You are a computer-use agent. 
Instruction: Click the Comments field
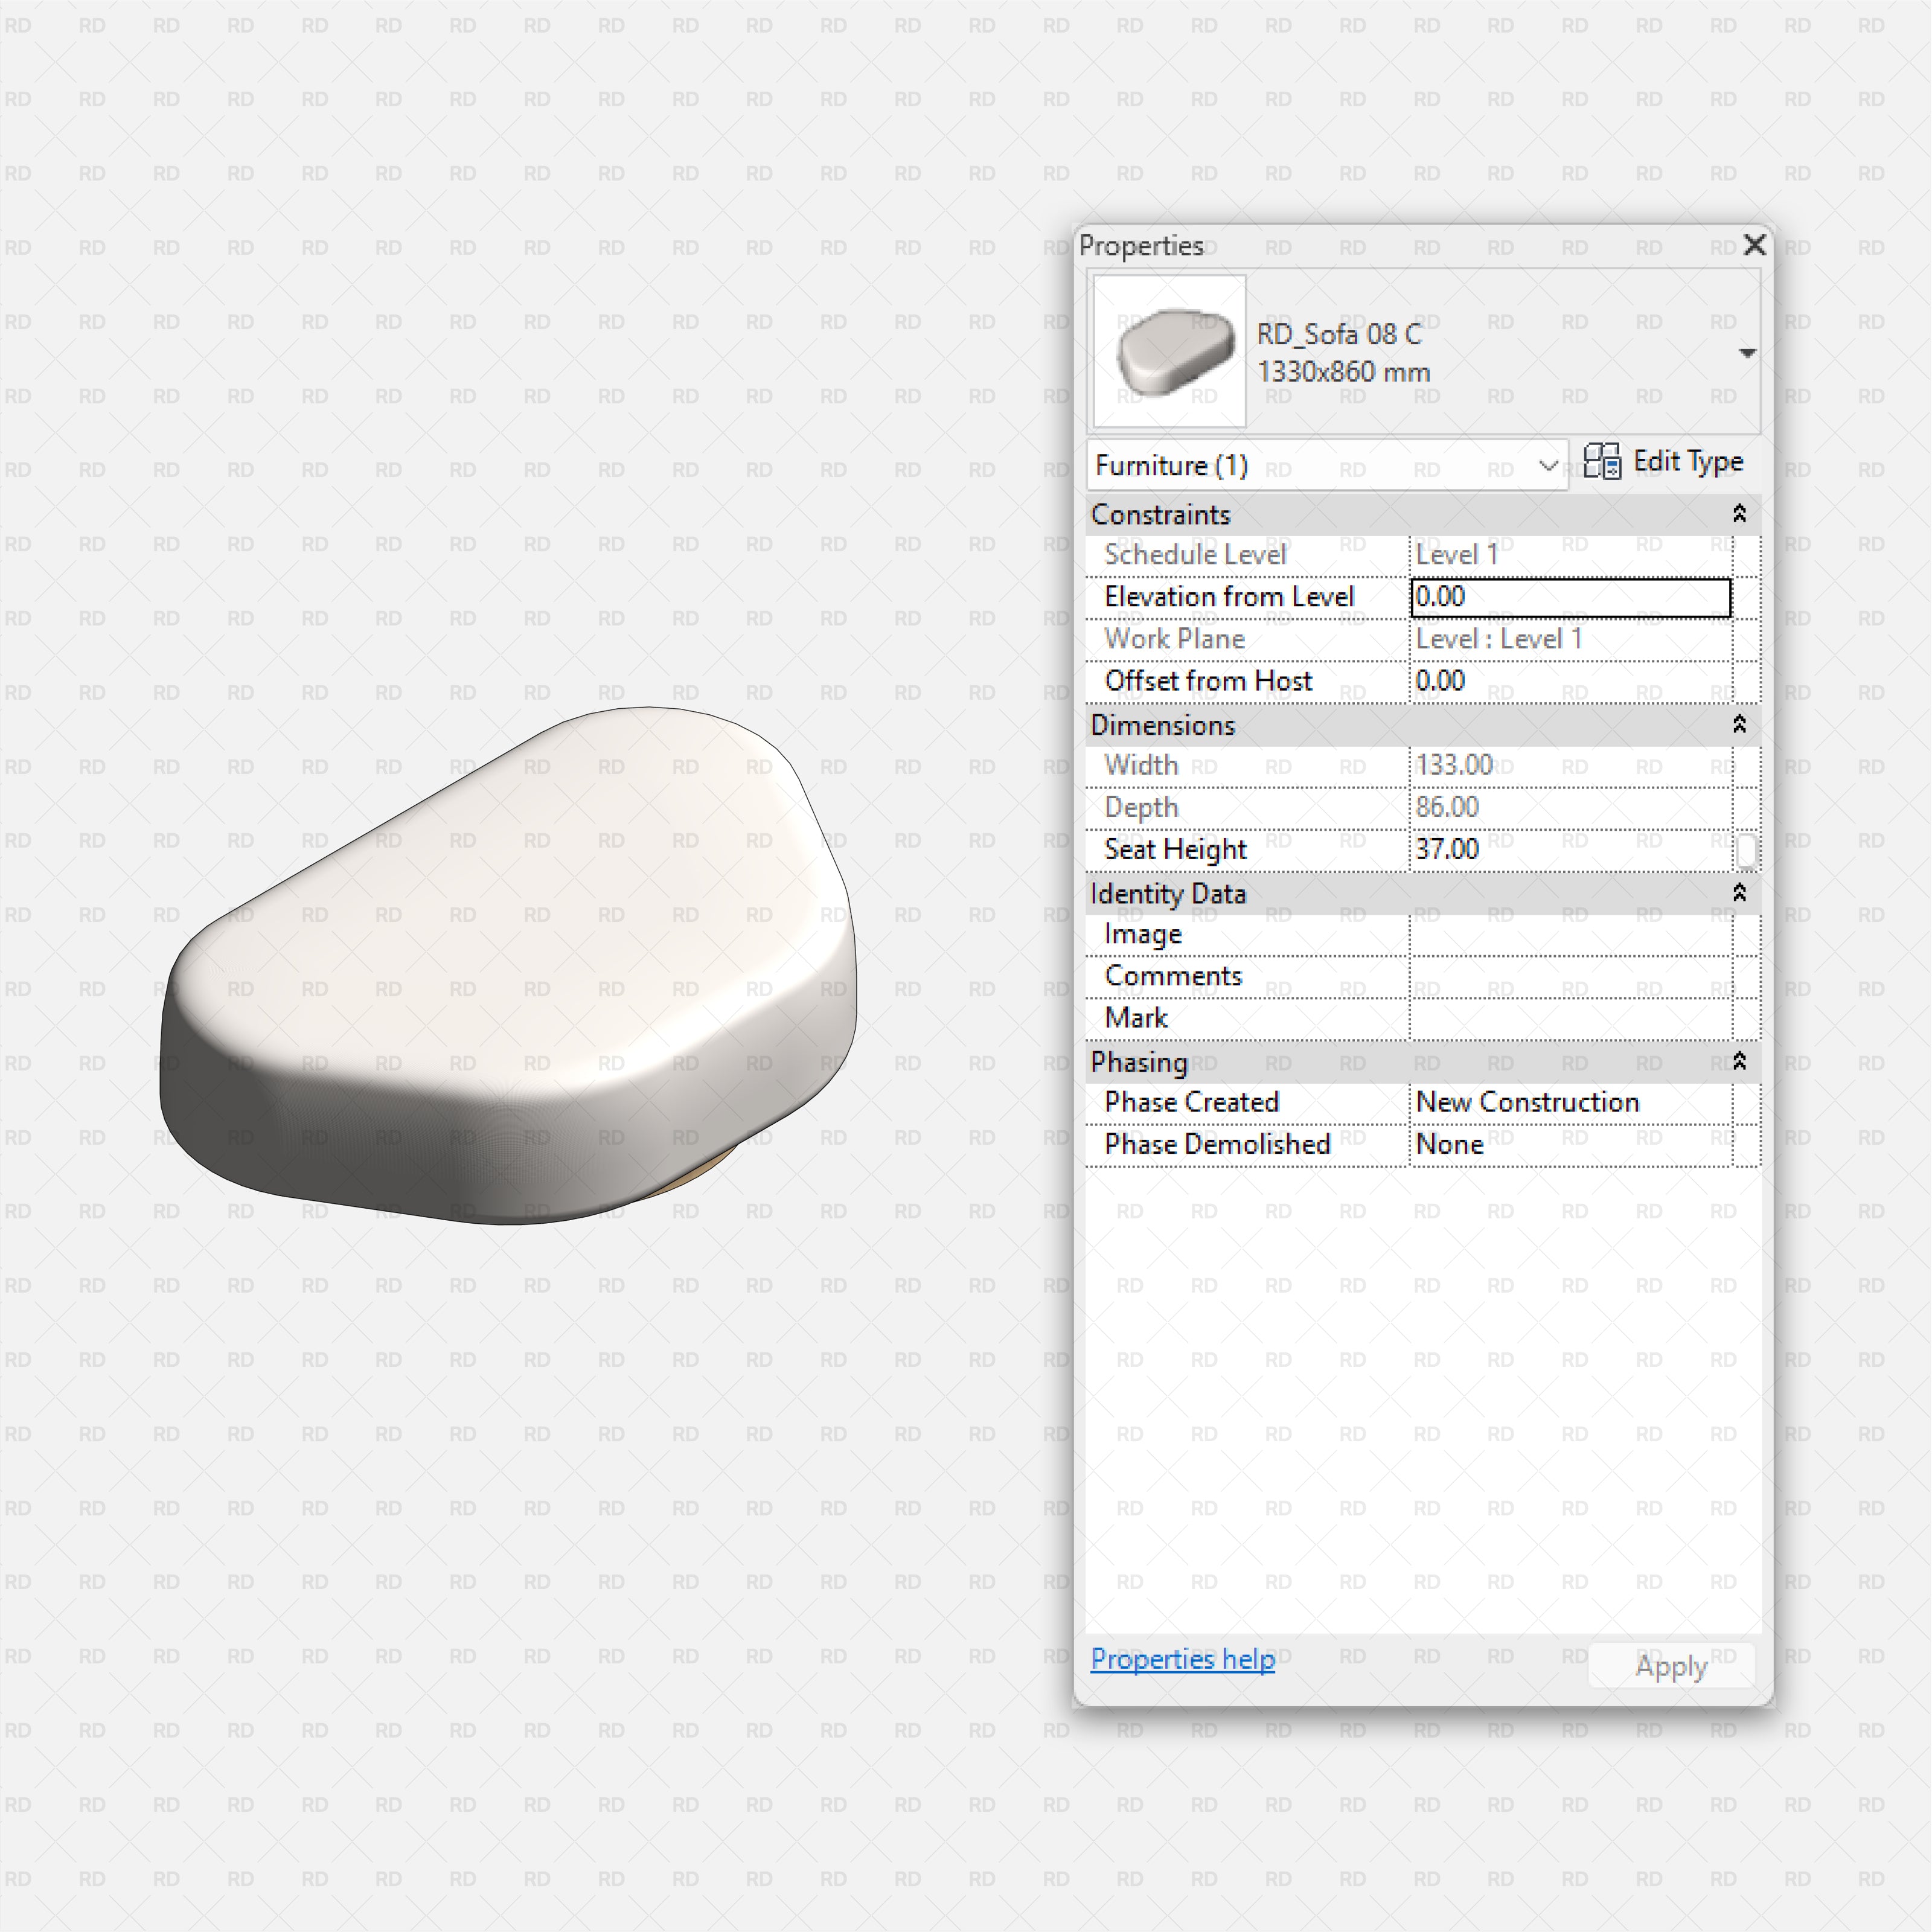pyautogui.click(x=1580, y=976)
